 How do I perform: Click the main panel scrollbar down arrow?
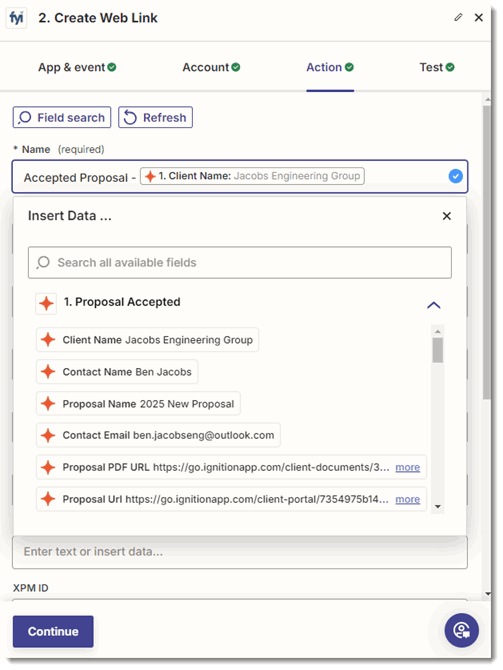(488, 594)
